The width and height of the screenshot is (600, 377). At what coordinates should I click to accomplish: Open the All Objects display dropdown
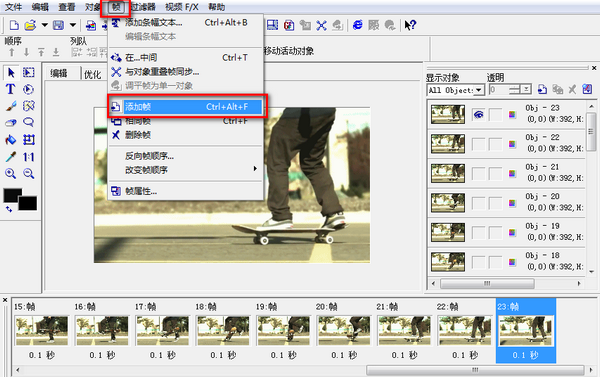pyautogui.click(x=479, y=90)
